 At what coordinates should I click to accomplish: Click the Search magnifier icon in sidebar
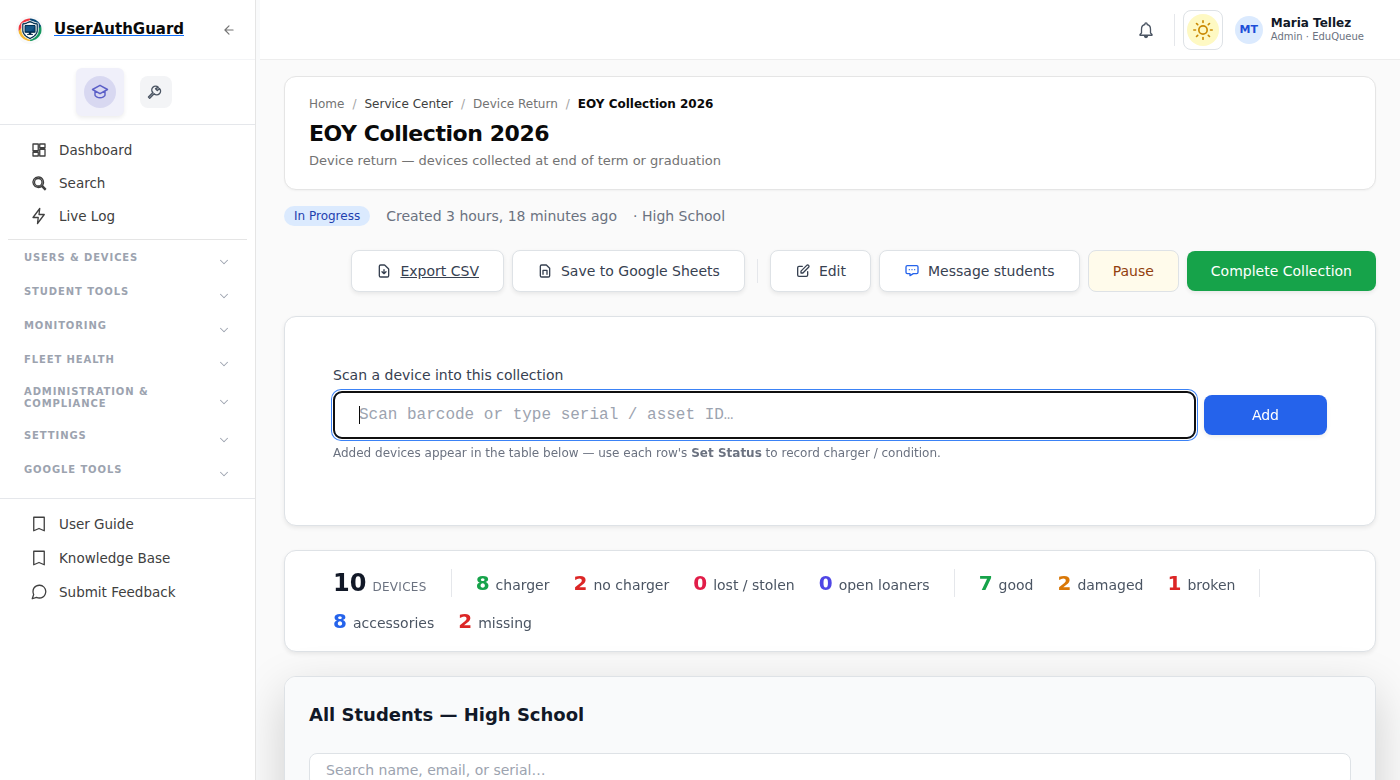click(x=39, y=183)
